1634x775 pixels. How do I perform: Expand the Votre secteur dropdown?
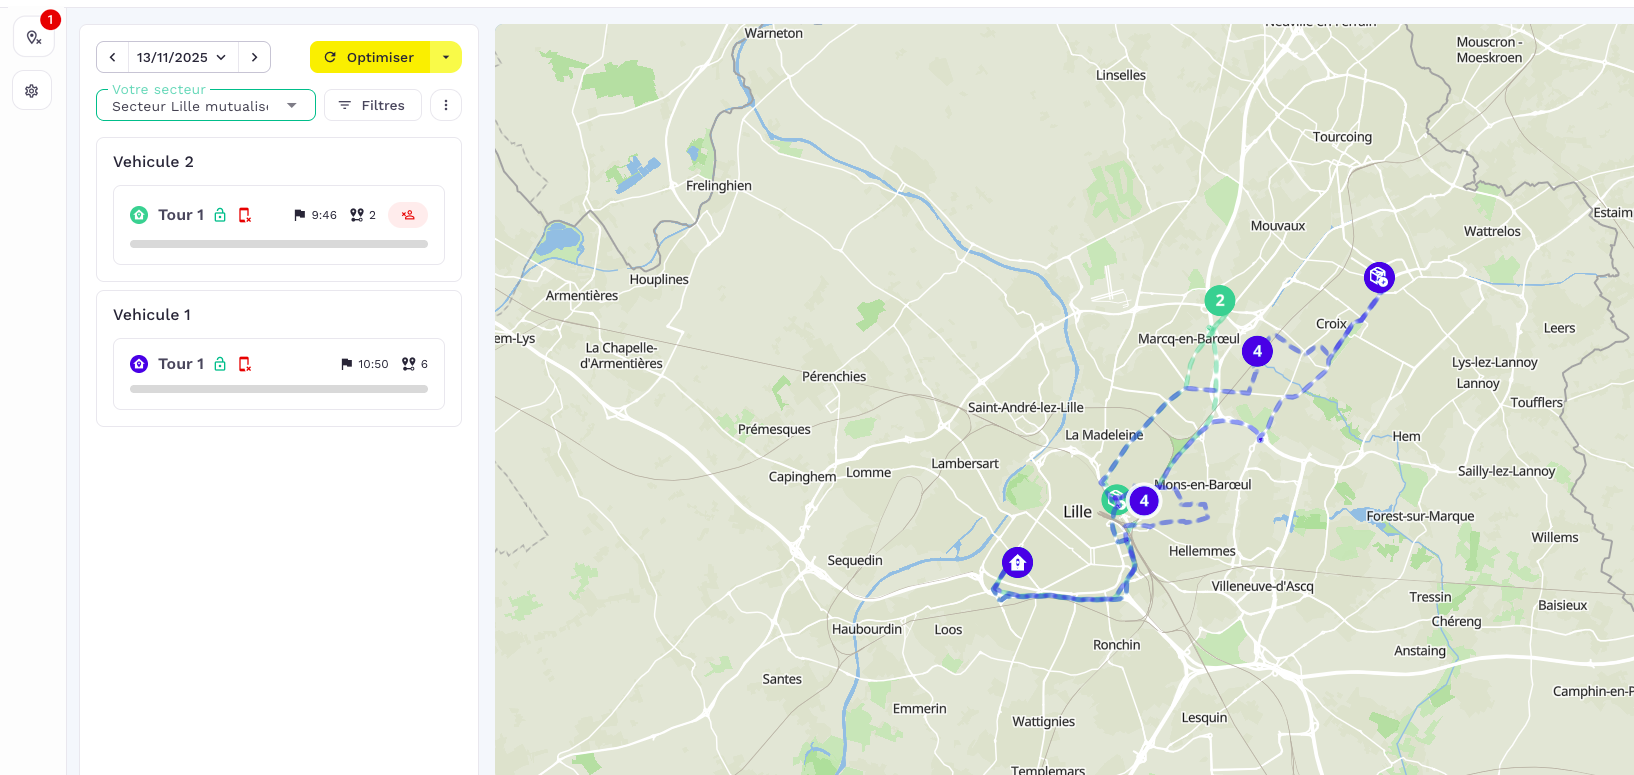[206, 105]
